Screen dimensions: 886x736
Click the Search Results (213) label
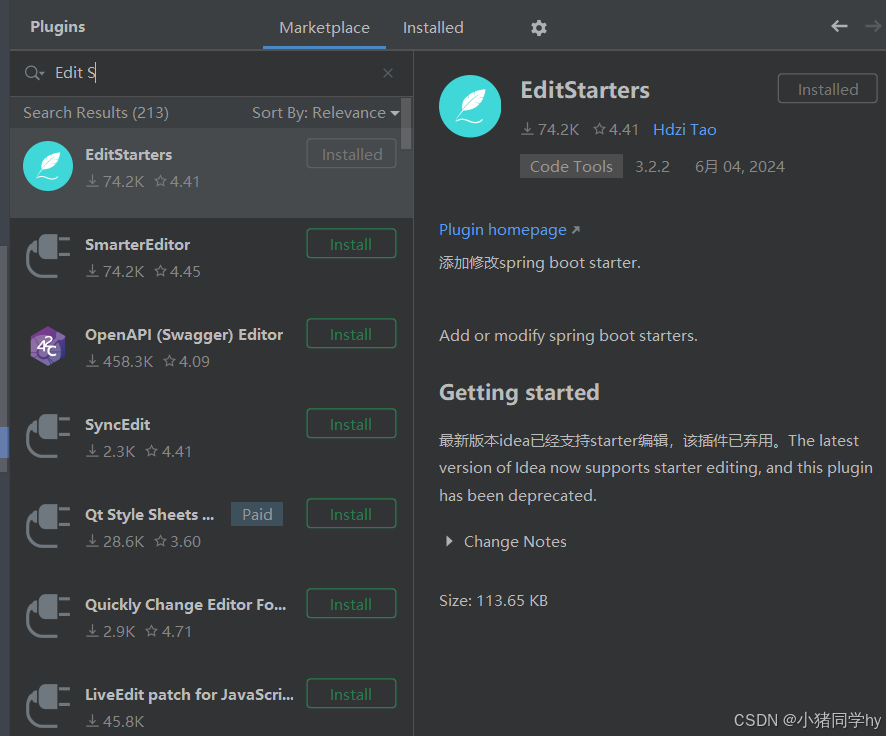[x=96, y=113]
